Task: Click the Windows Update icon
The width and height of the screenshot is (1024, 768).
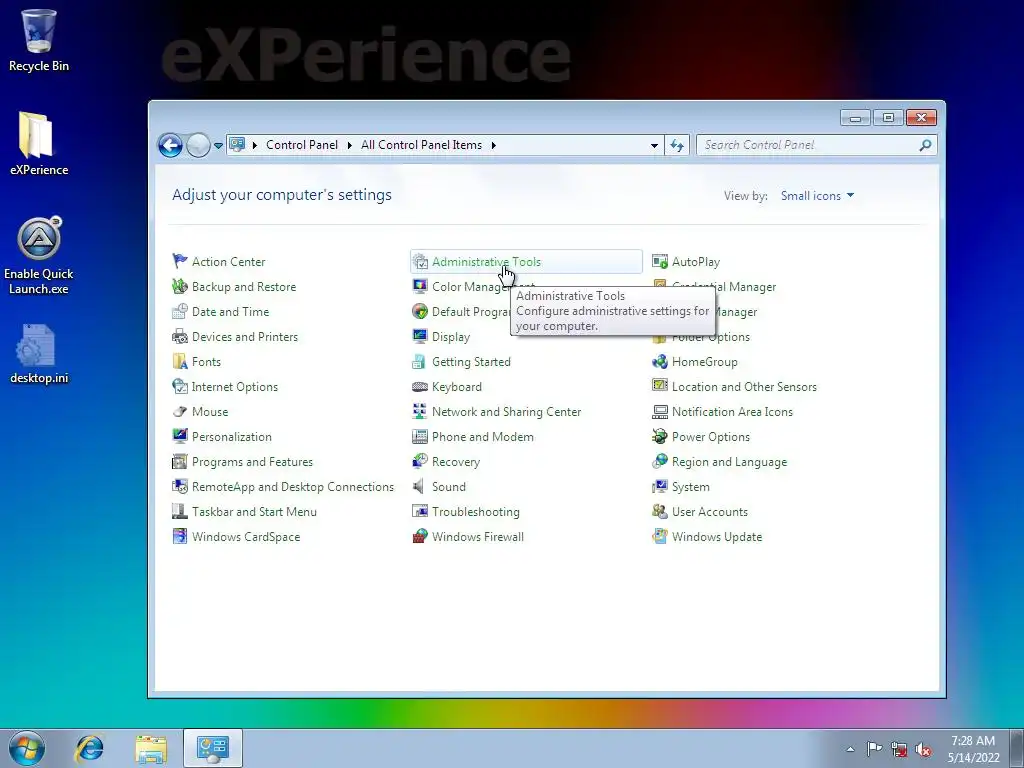Action: (x=660, y=536)
